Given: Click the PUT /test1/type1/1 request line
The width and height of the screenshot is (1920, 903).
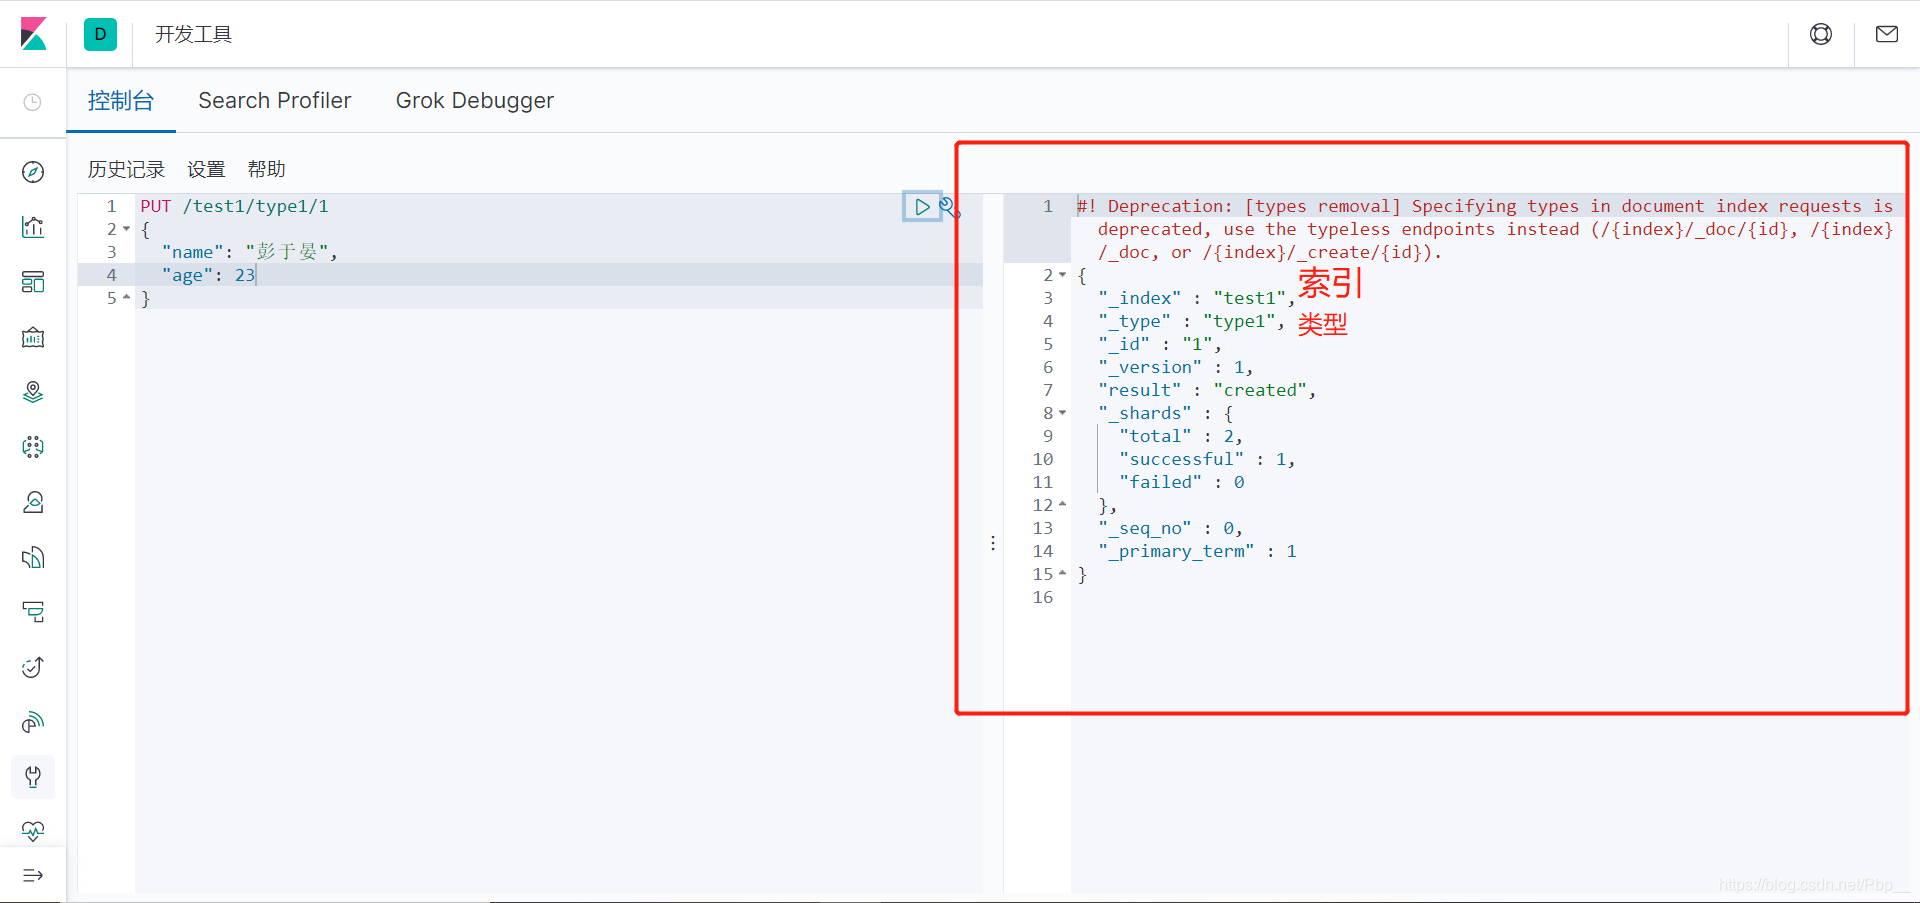Looking at the screenshot, I should pyautogui.click(x=235, y=206).
